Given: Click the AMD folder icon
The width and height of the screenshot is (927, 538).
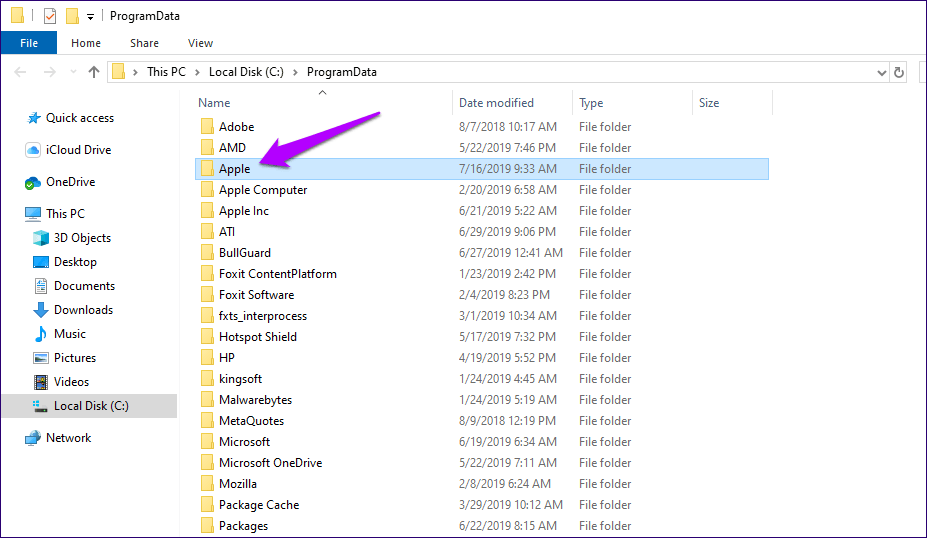Looking at the screenshot, I should (207, 148).
